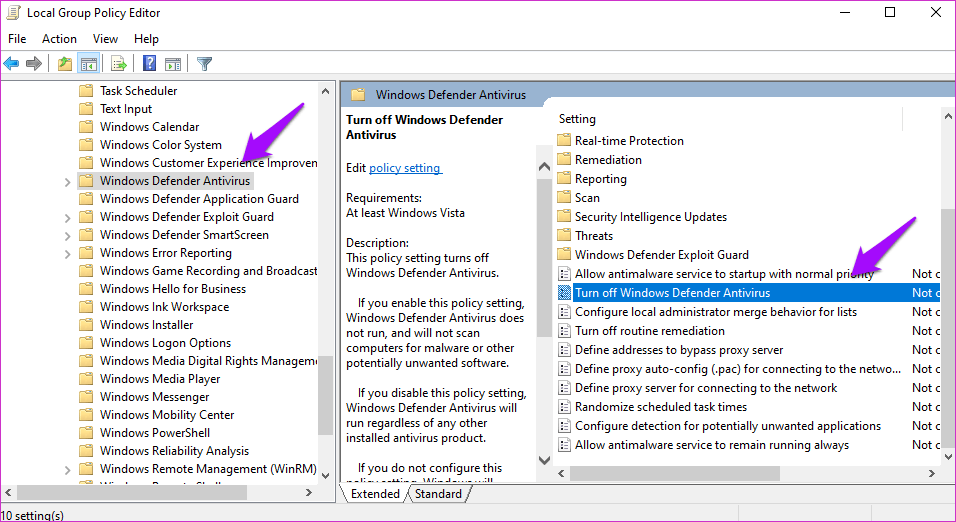Click policy icon beside Define addresses to bypass proxy
Screen dimensions: 956x522
[565, 350]
